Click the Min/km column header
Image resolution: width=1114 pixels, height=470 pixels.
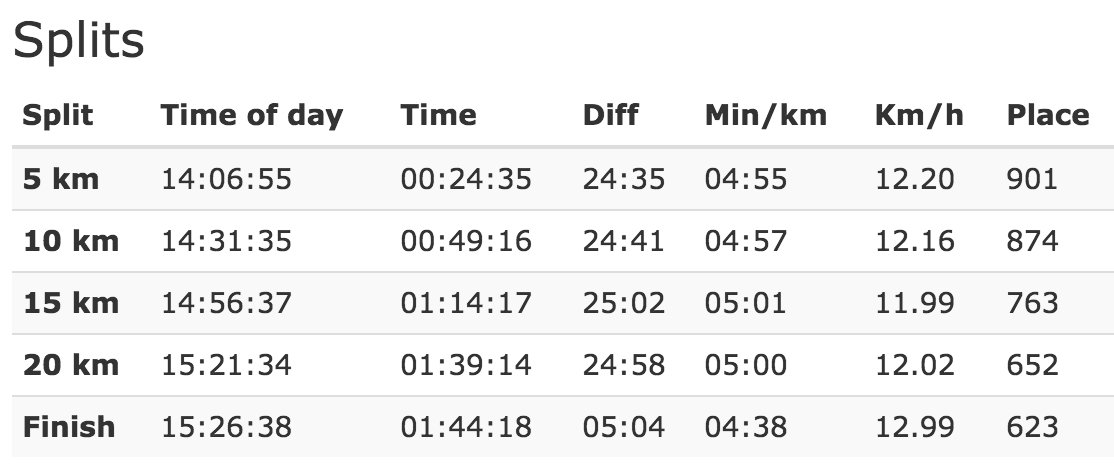point(765,115)
